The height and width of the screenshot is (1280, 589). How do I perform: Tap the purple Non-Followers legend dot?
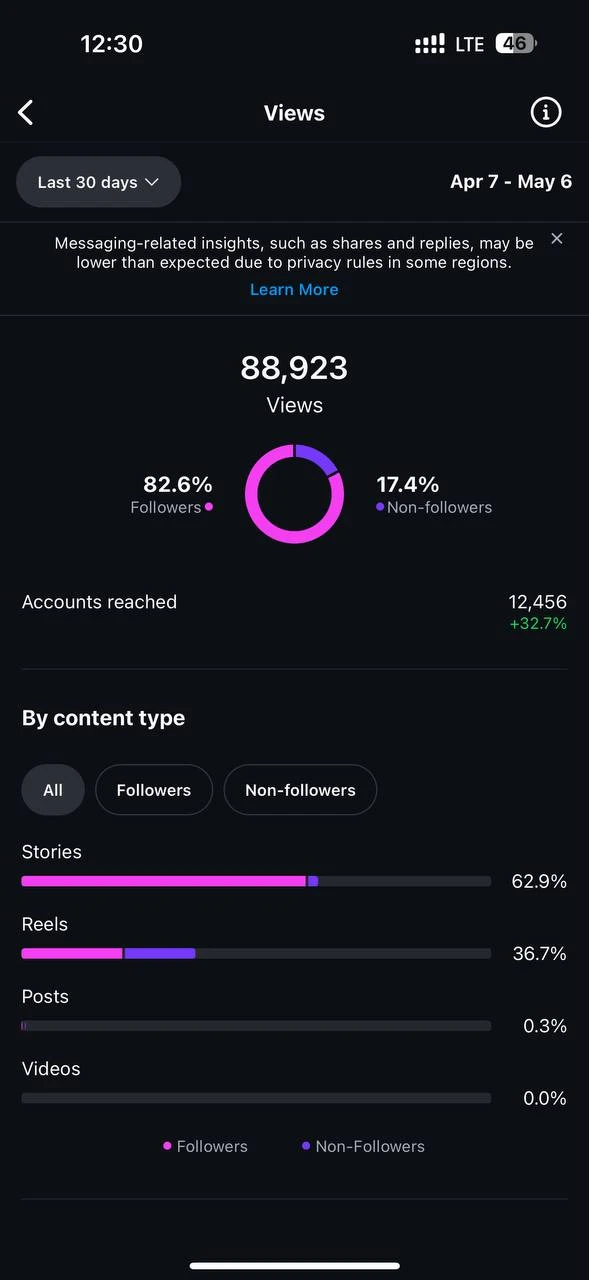(x=306, y=1146)
